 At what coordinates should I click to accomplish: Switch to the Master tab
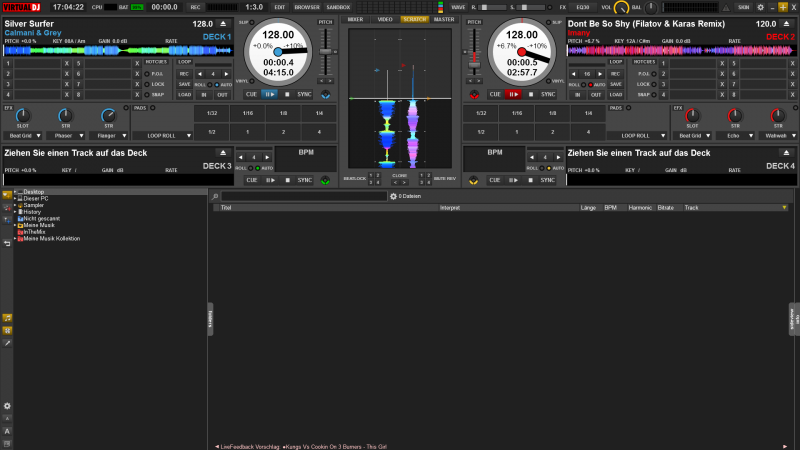pyautogui.click(x=444, y=19)
